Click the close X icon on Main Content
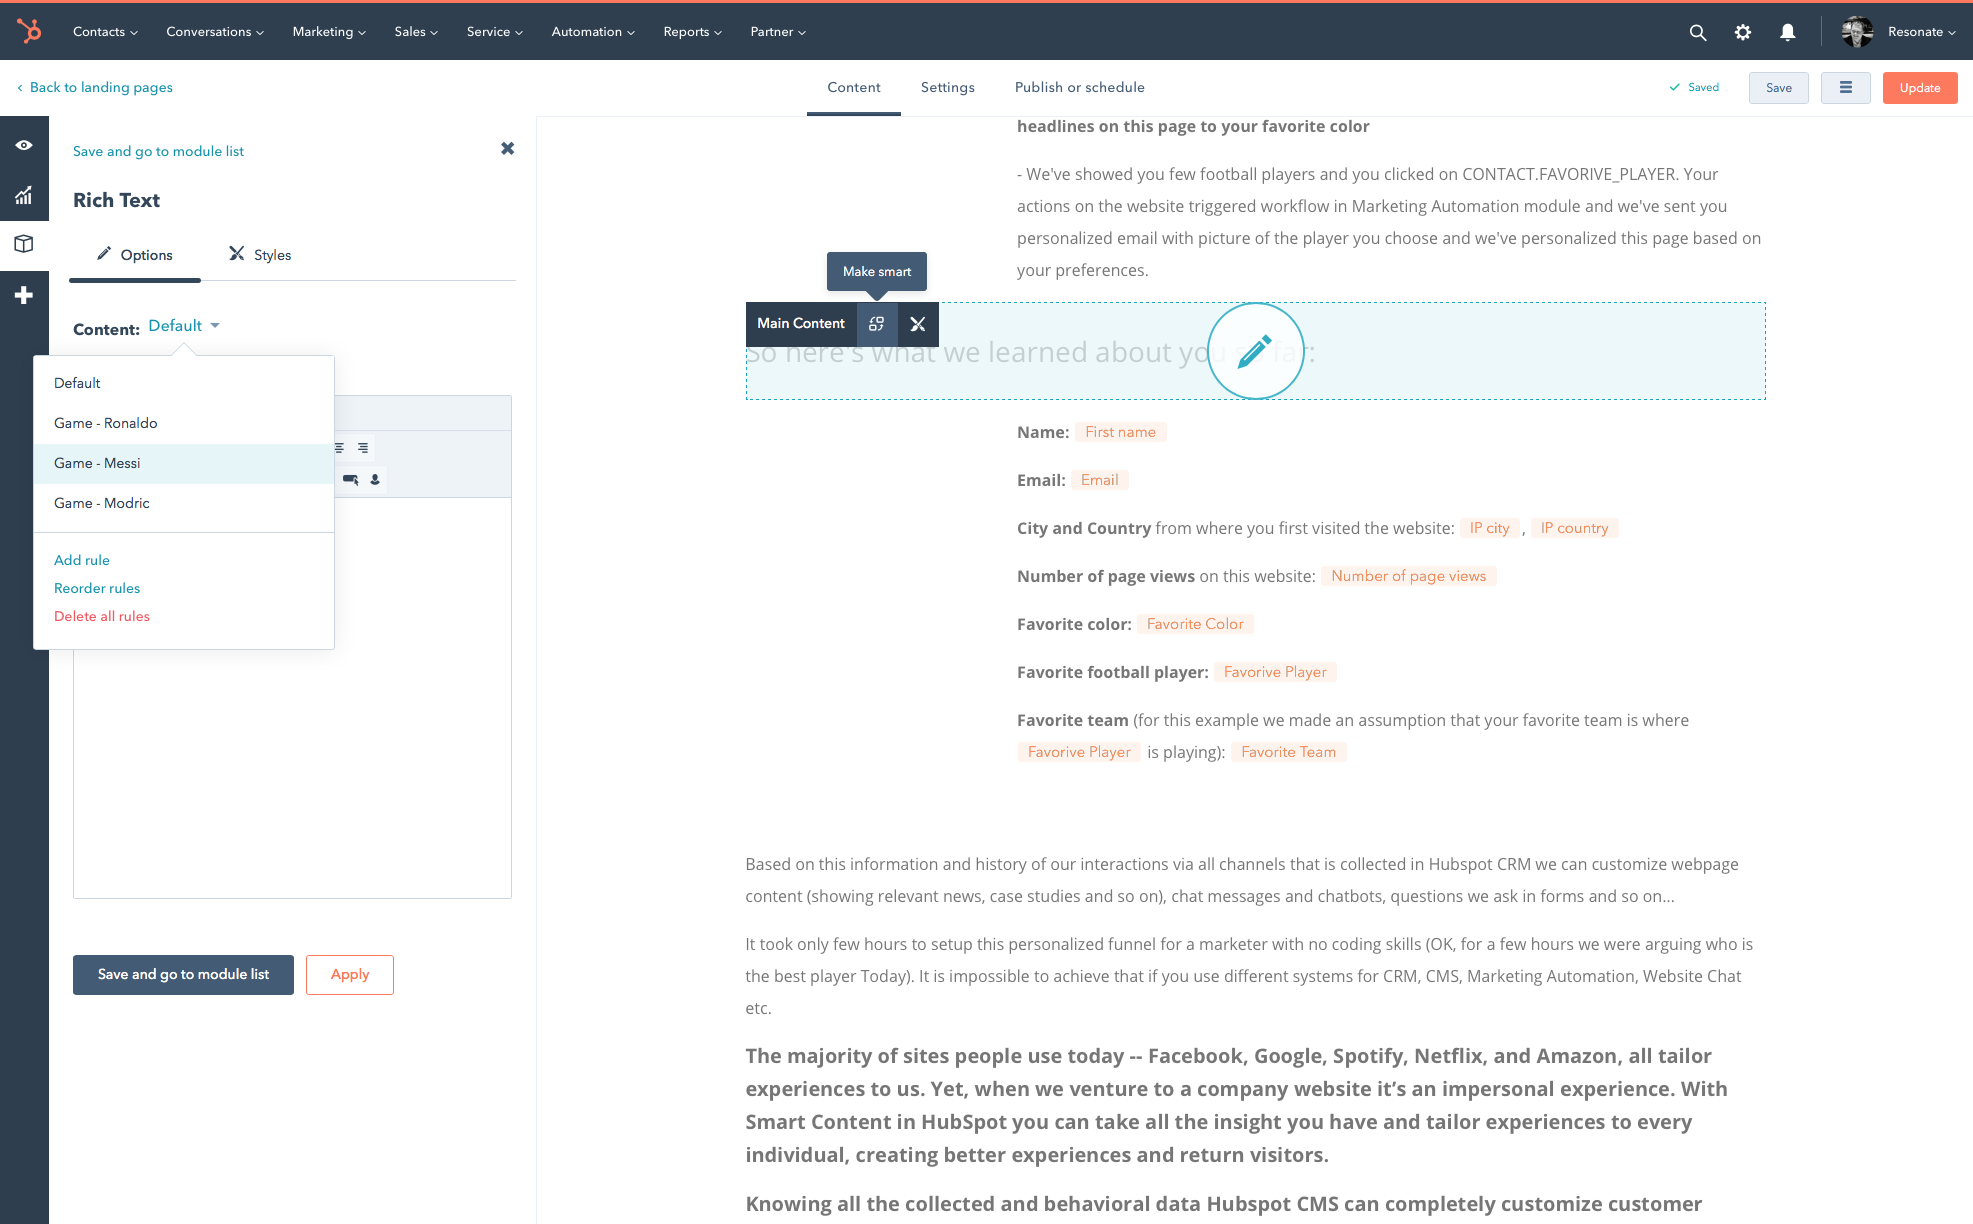 coord(918,324)
